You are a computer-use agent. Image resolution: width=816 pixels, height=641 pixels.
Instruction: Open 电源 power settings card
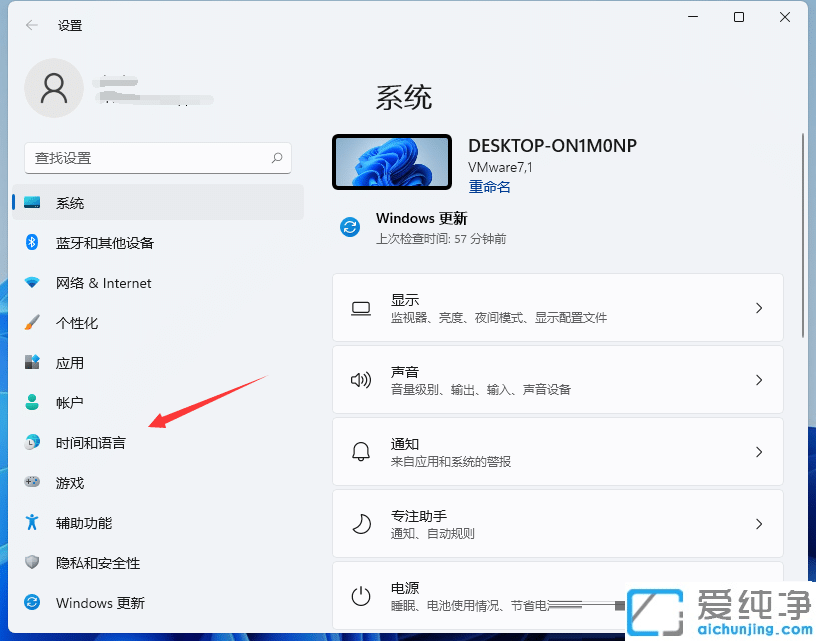557,596
